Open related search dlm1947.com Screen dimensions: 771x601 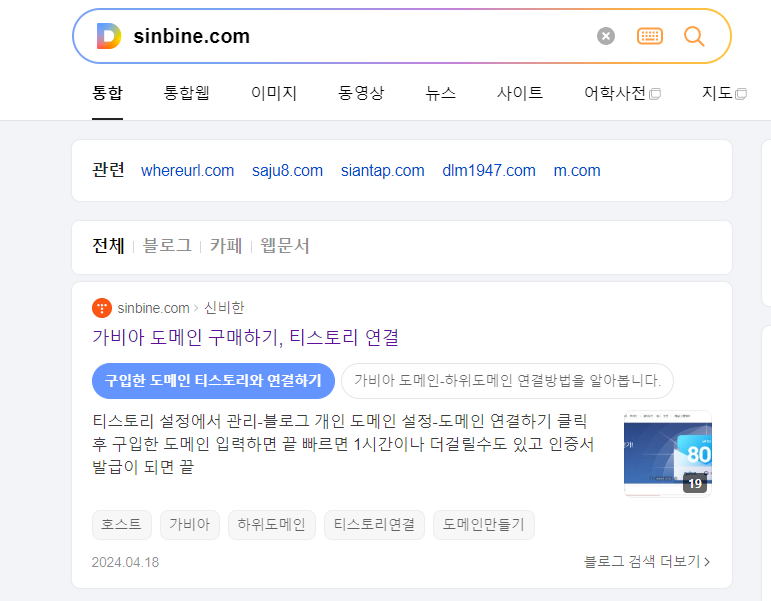(489, 171)
